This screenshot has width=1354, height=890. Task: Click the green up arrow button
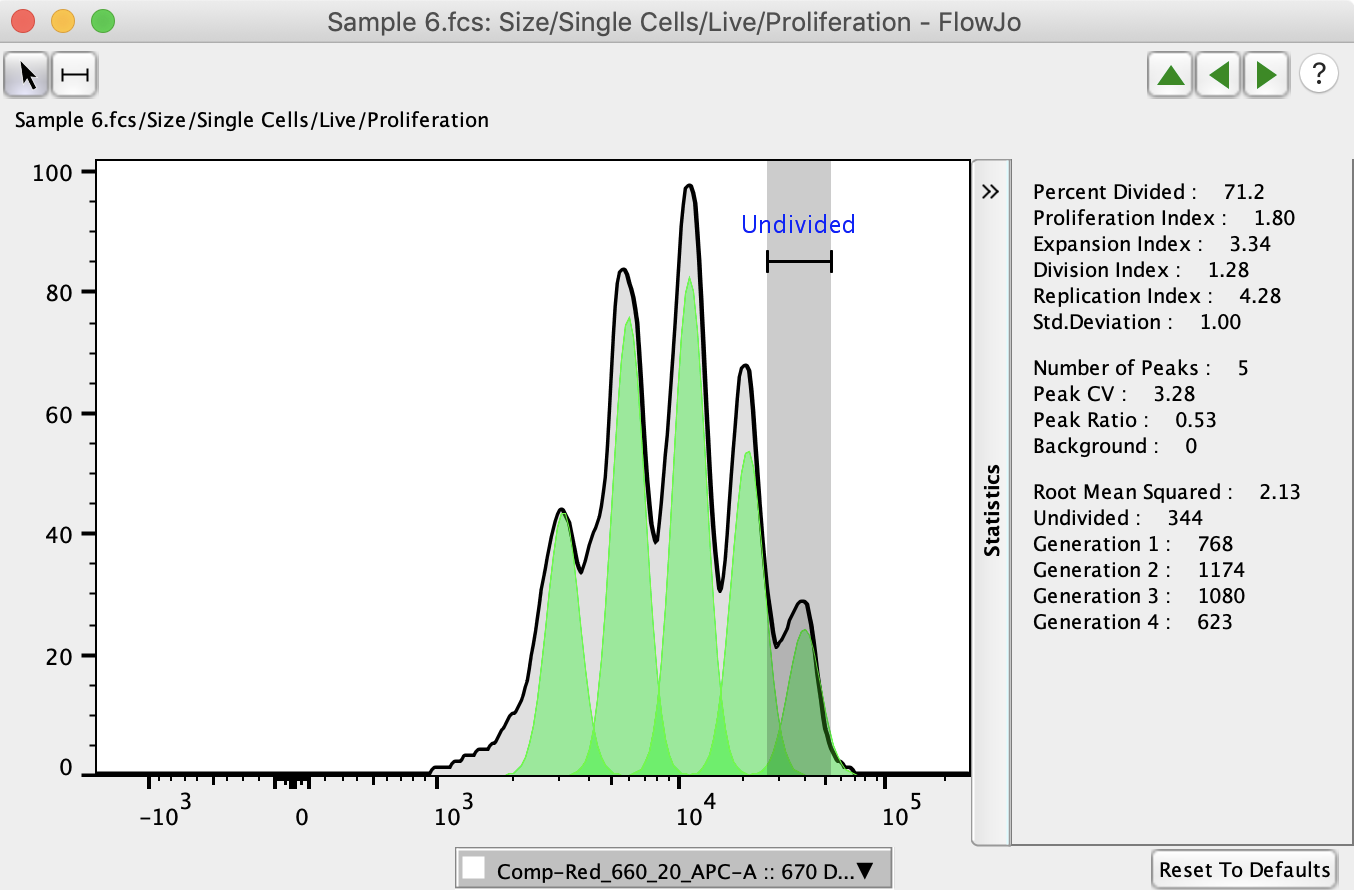click(1173, 75)
